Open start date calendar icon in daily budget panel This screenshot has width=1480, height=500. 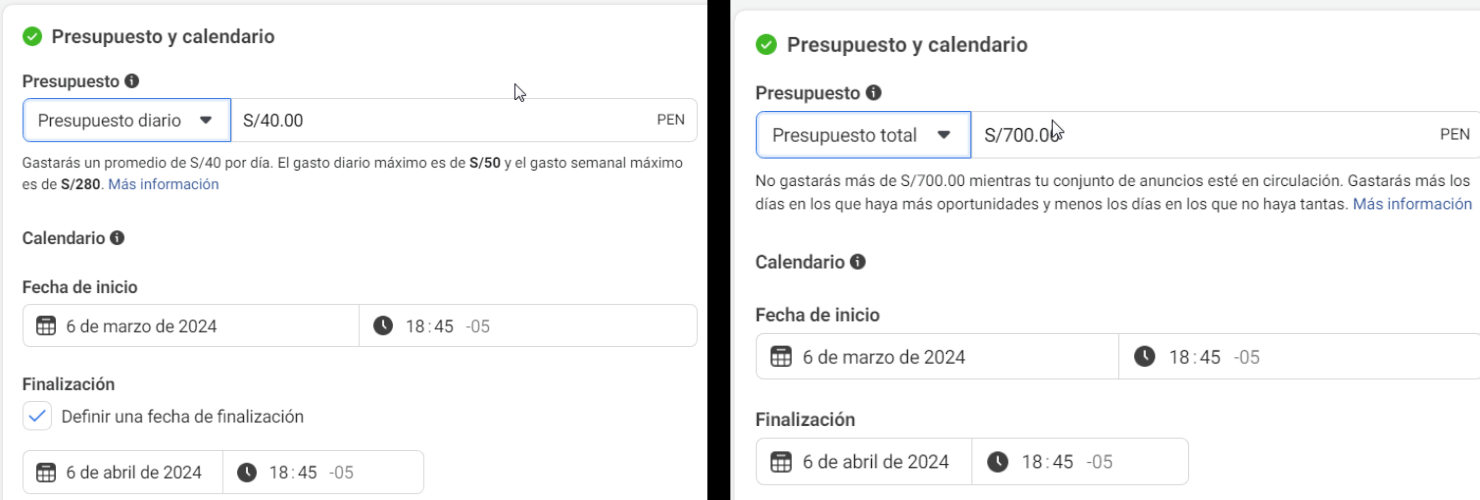tap(46, 326)
